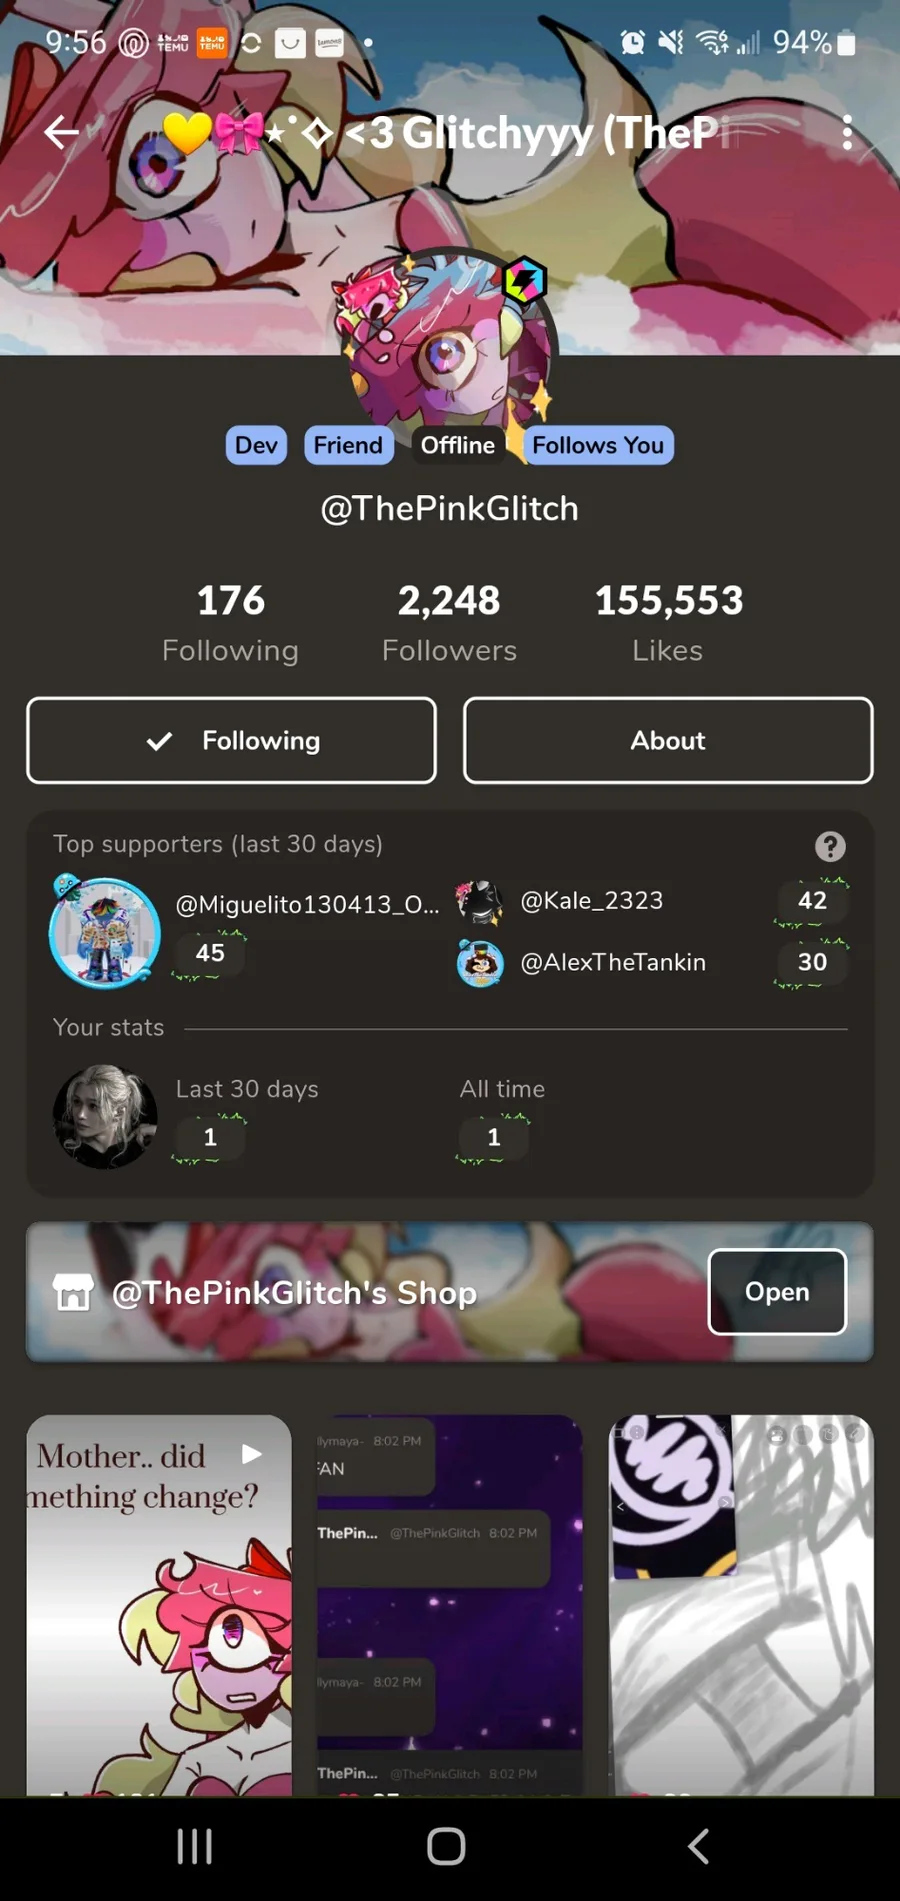Tap the Android back chevron
Image resolution: width=900 pixels, height=1901 pixels.
pyautogui.click(x=699, y=1846)
